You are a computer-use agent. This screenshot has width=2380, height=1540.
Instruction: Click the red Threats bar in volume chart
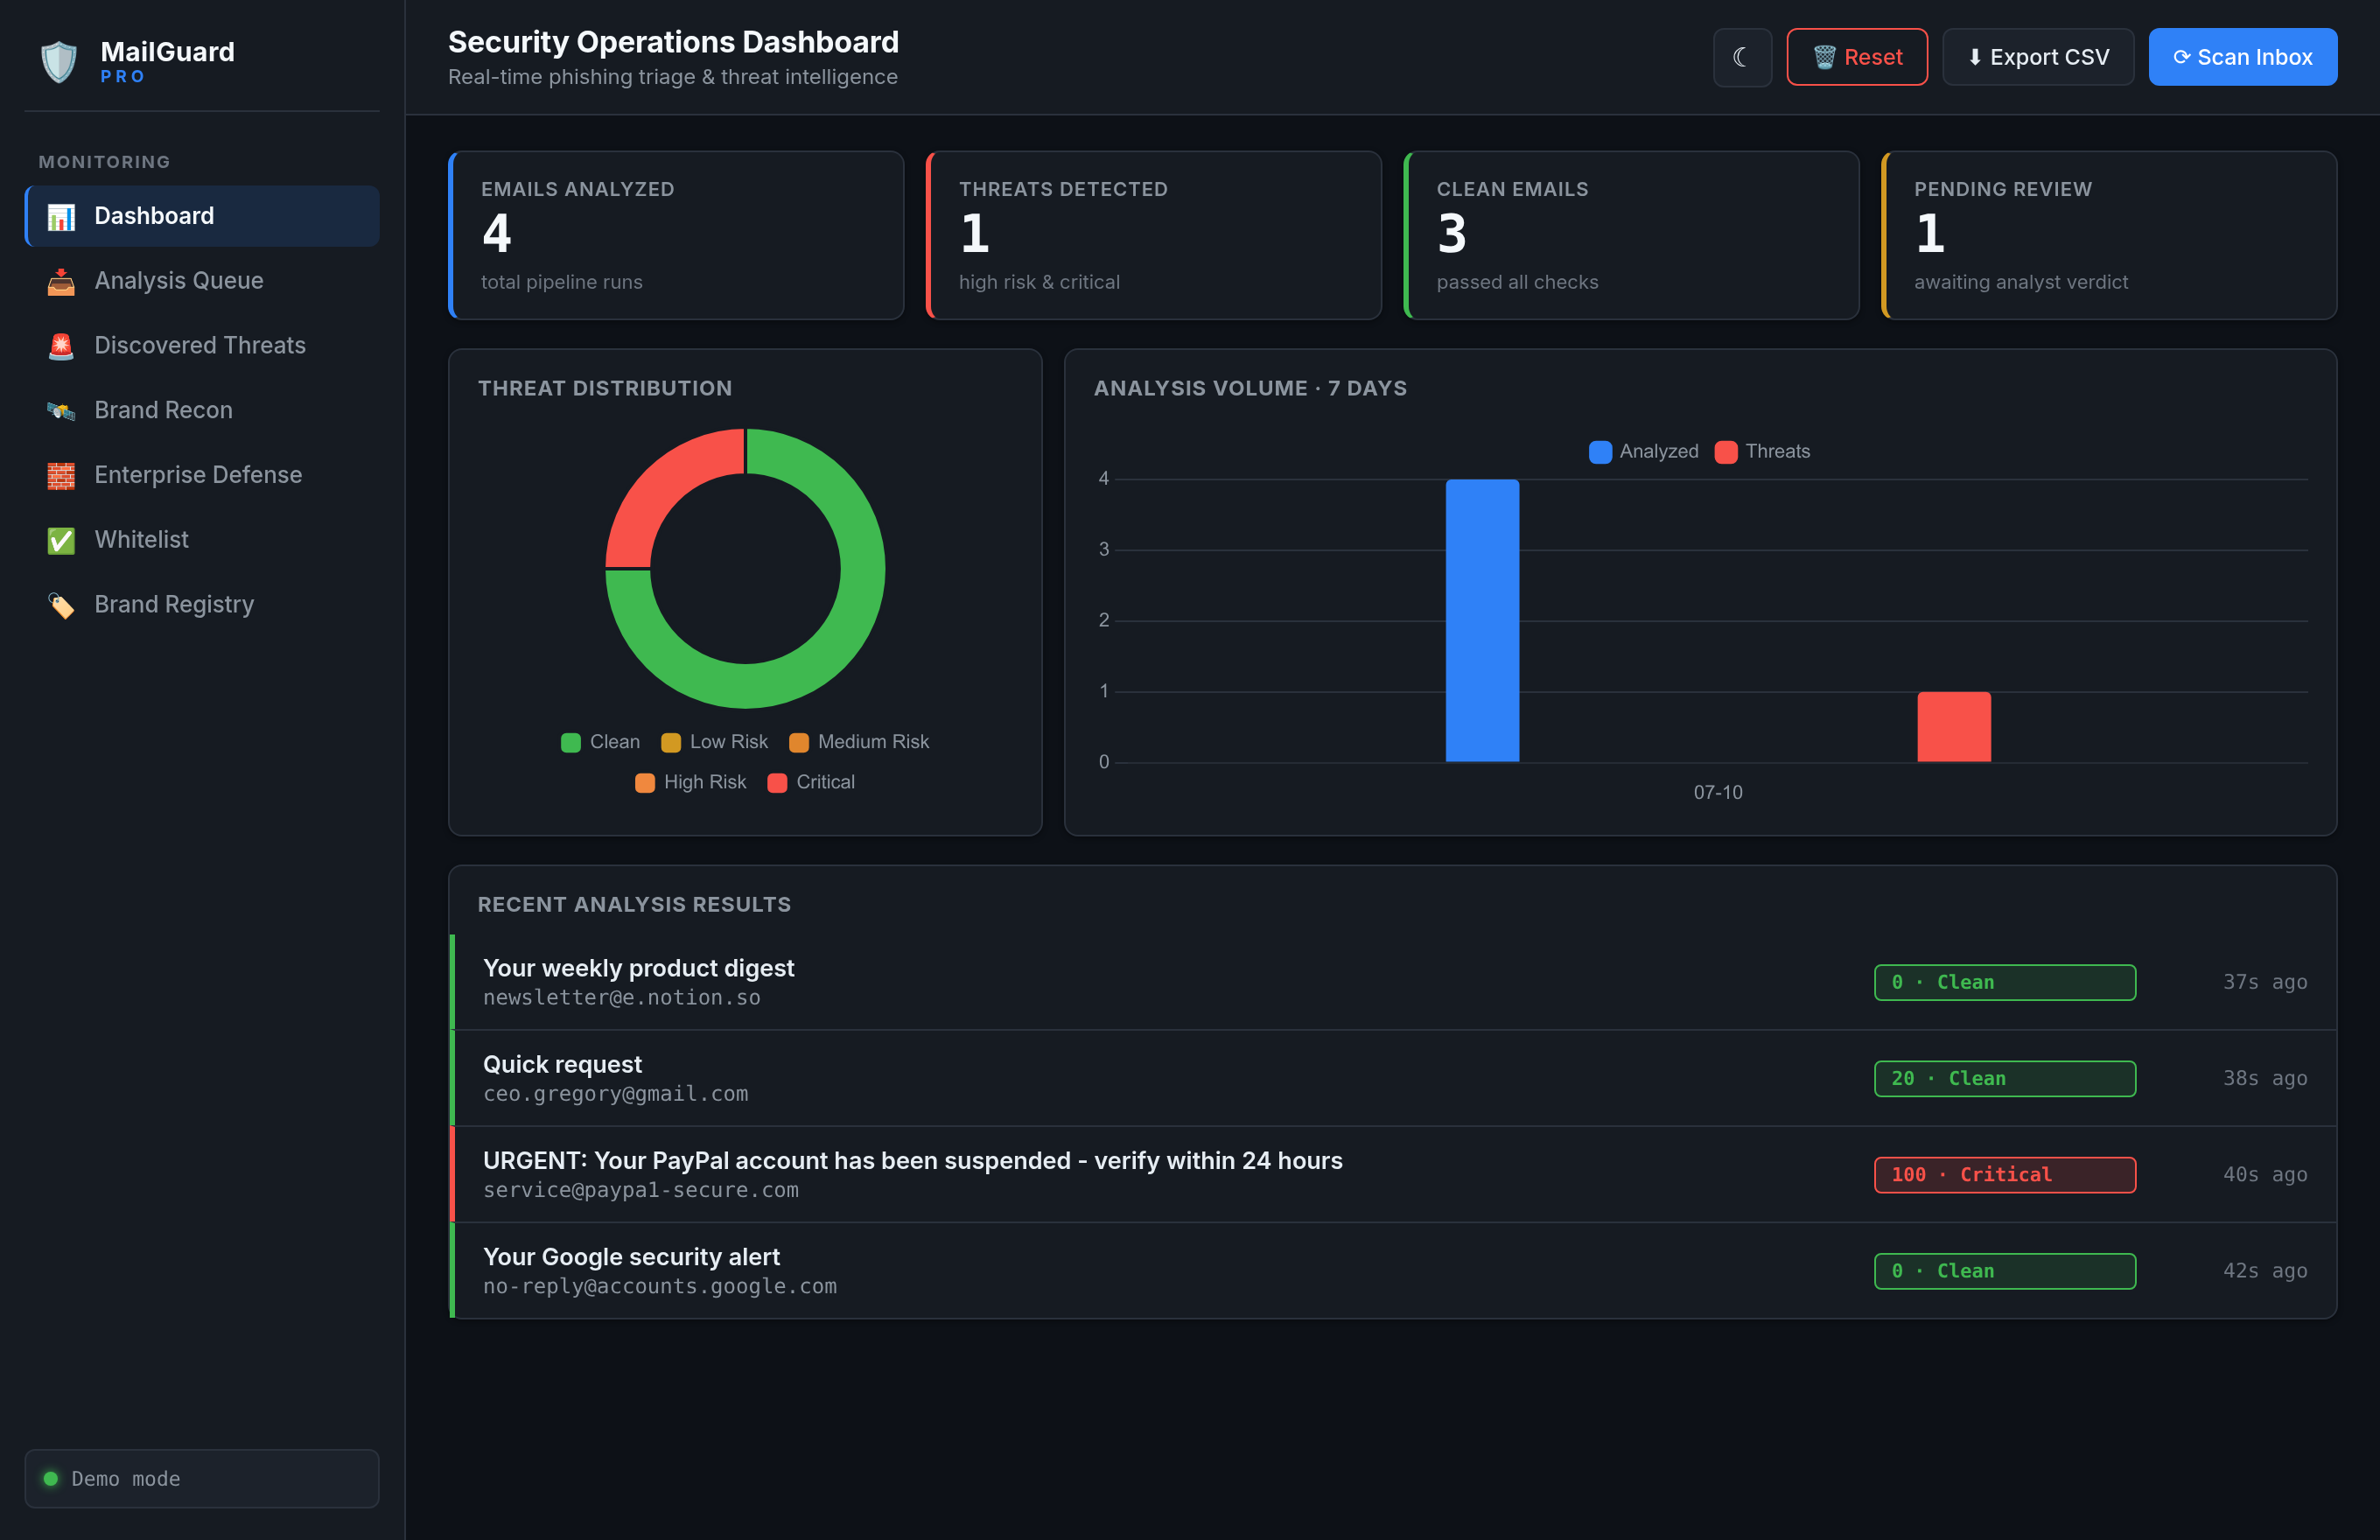click(x=1954, y=727)
